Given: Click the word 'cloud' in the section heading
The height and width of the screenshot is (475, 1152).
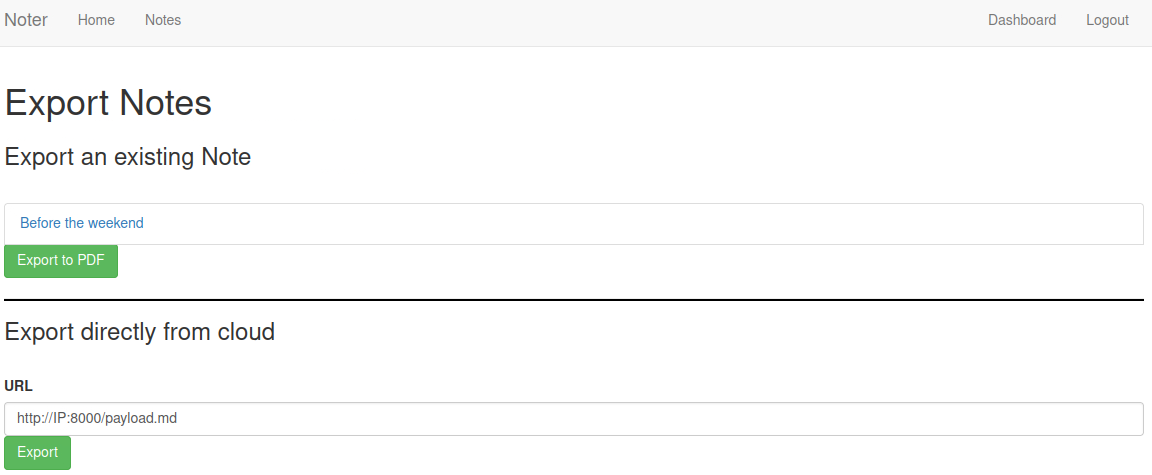Looking at the screenshot, I should [246, 331].
